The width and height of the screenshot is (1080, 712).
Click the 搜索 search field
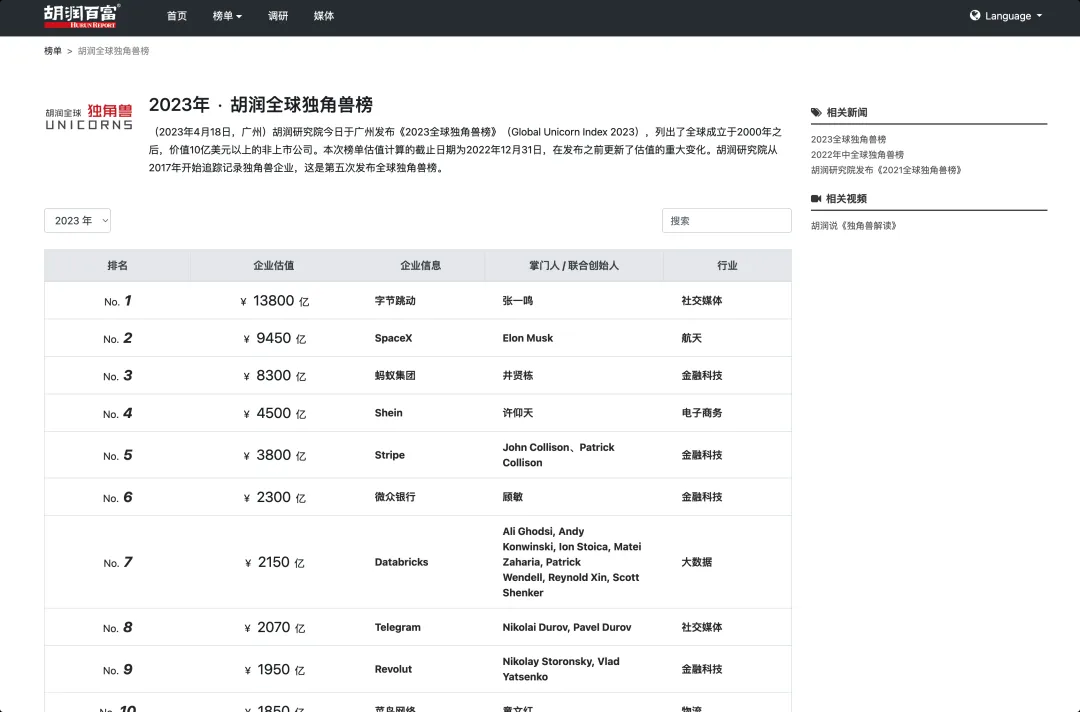coord(727,220)
